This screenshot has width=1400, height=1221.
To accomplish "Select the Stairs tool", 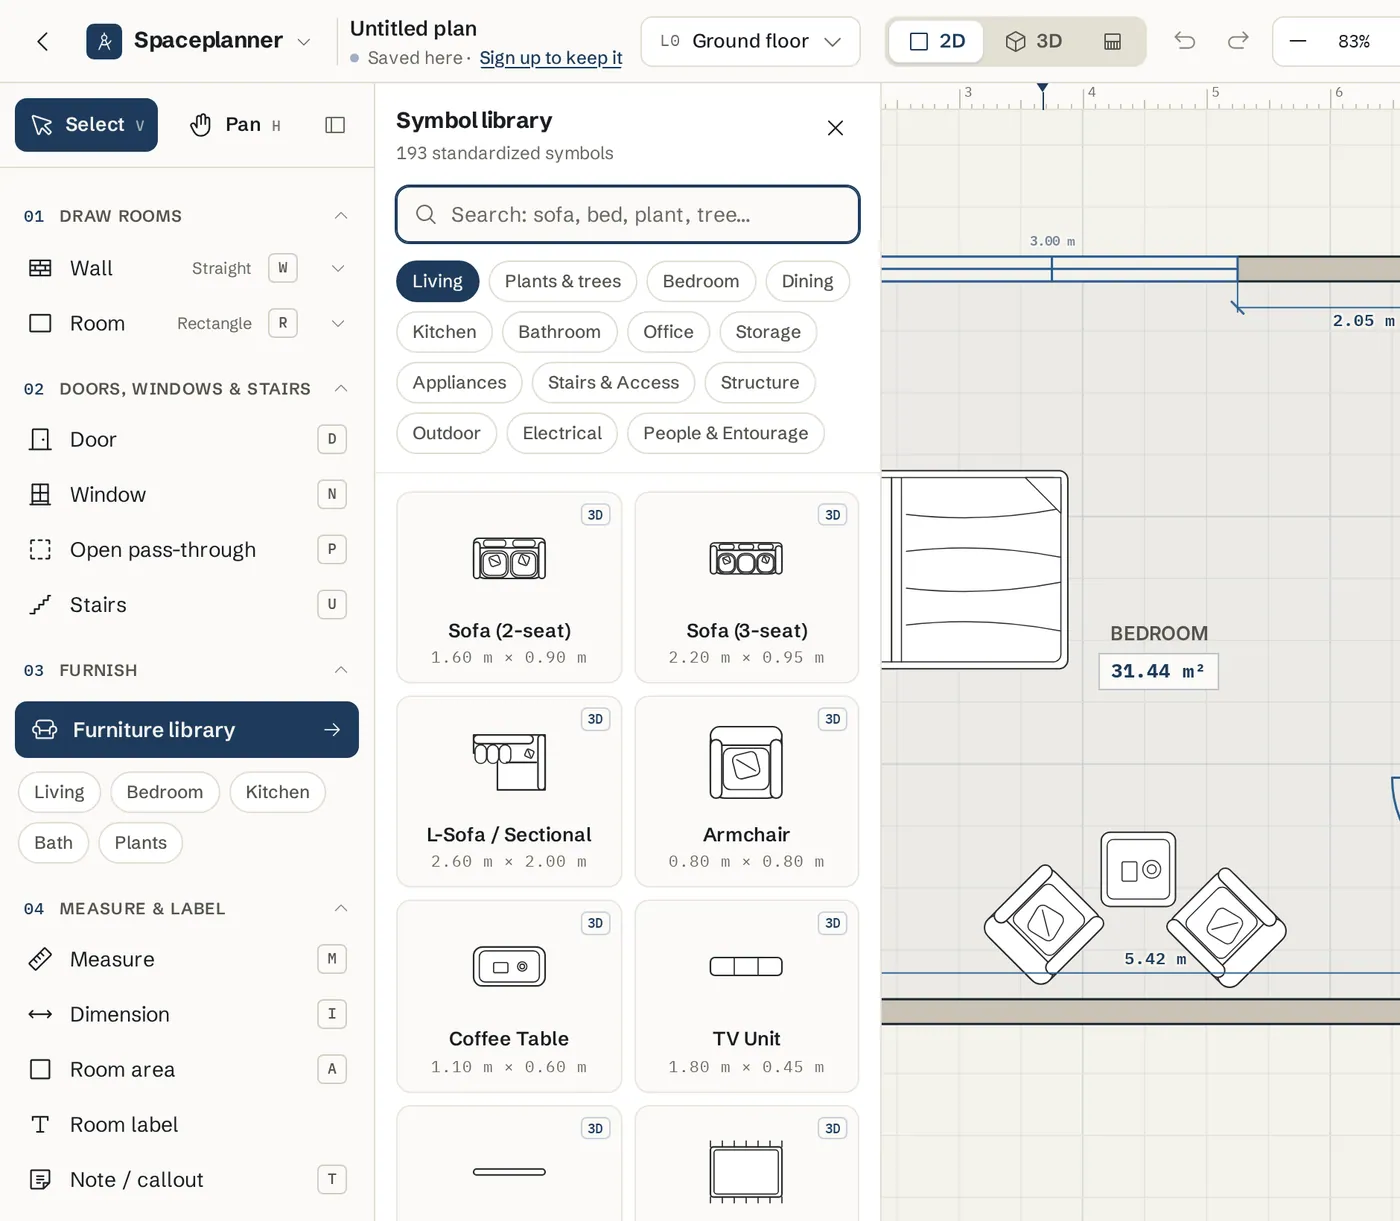I will tap(187, 604).
